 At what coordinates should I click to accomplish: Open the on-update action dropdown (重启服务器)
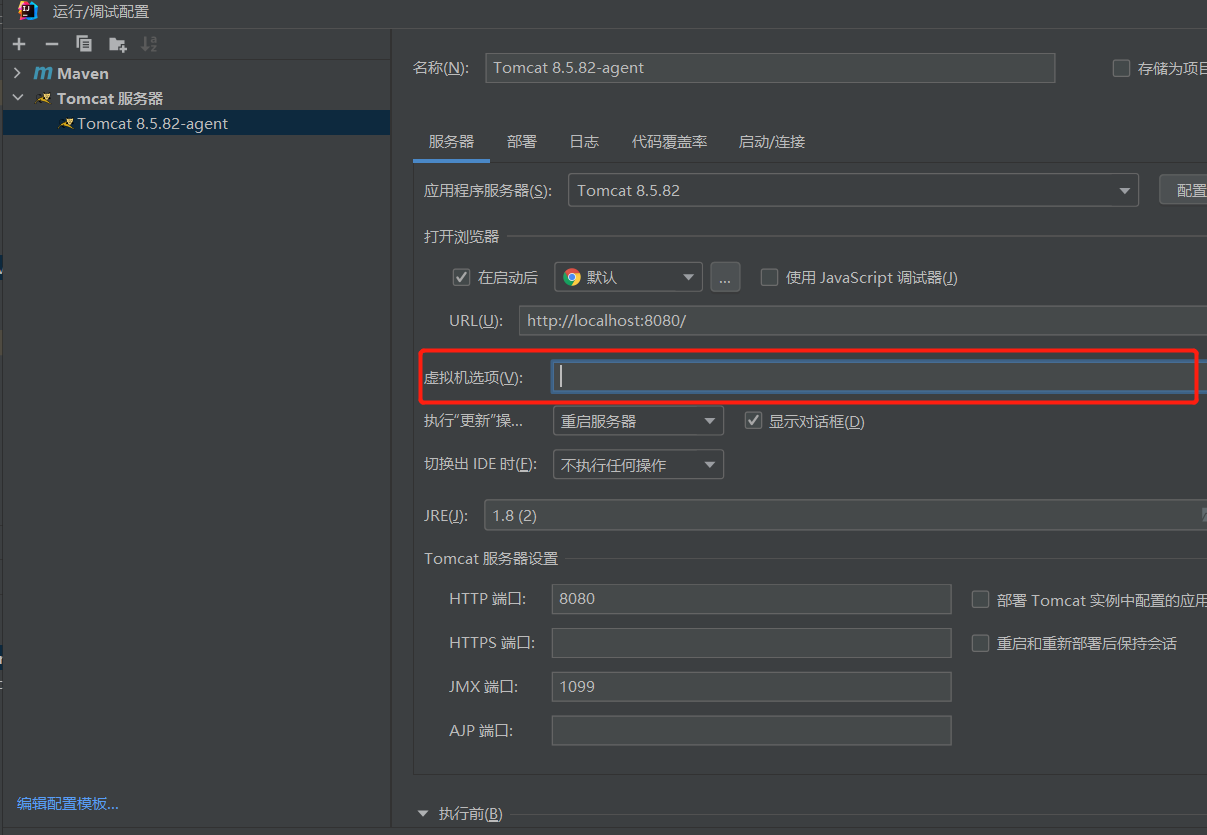[x=638, y=421]
